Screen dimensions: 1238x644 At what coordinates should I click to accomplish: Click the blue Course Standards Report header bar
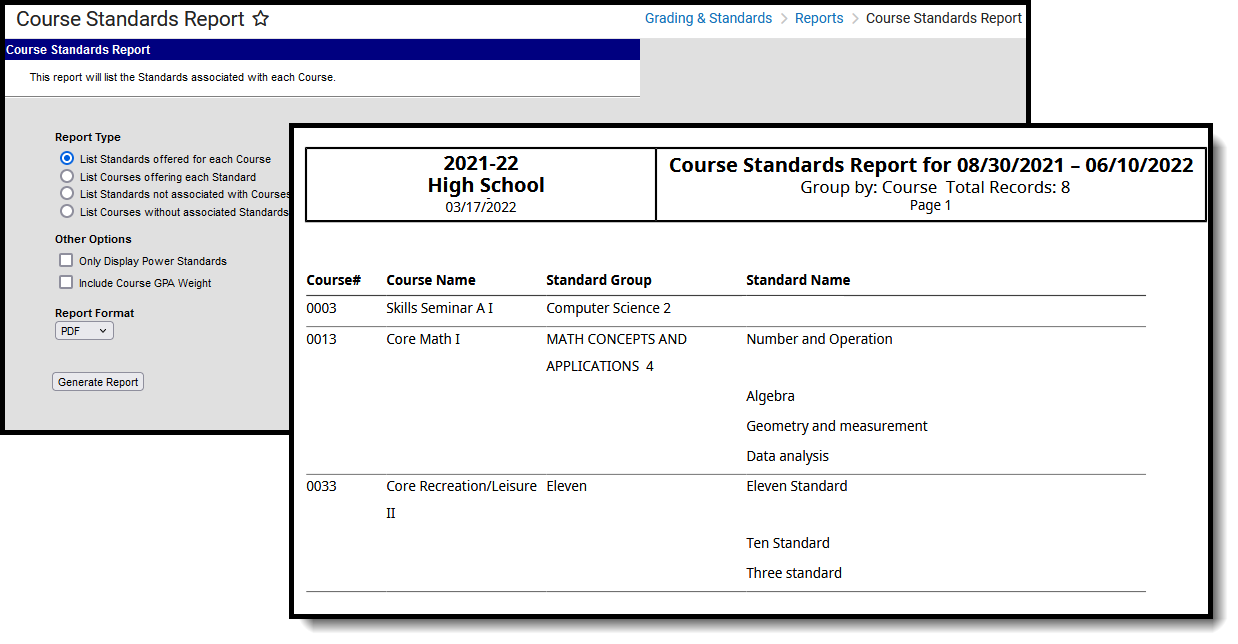pos(322,49)
